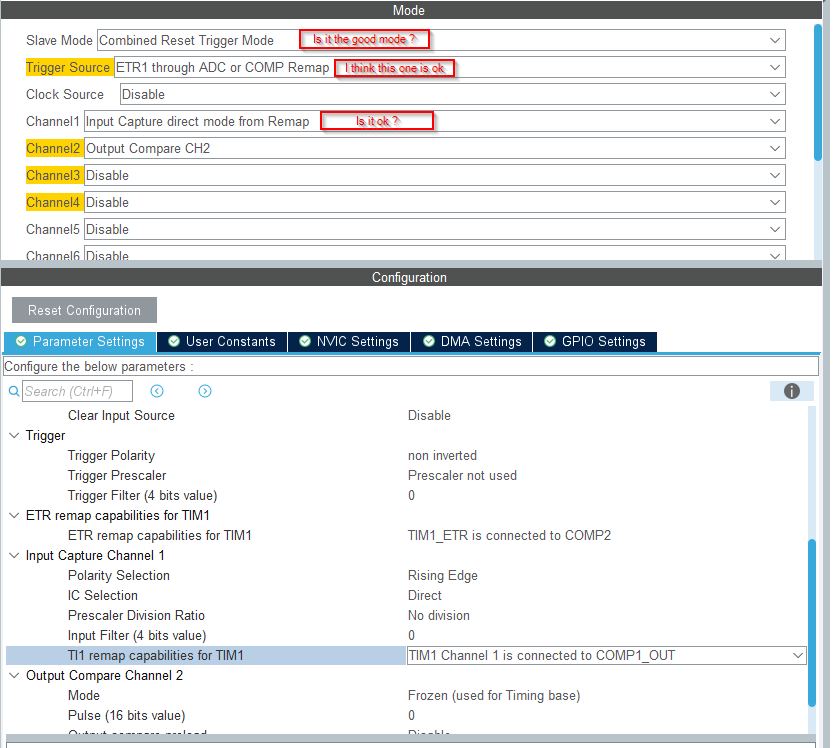
Task: Click the 'Prescaler not used' value
Action: (462, 476)
